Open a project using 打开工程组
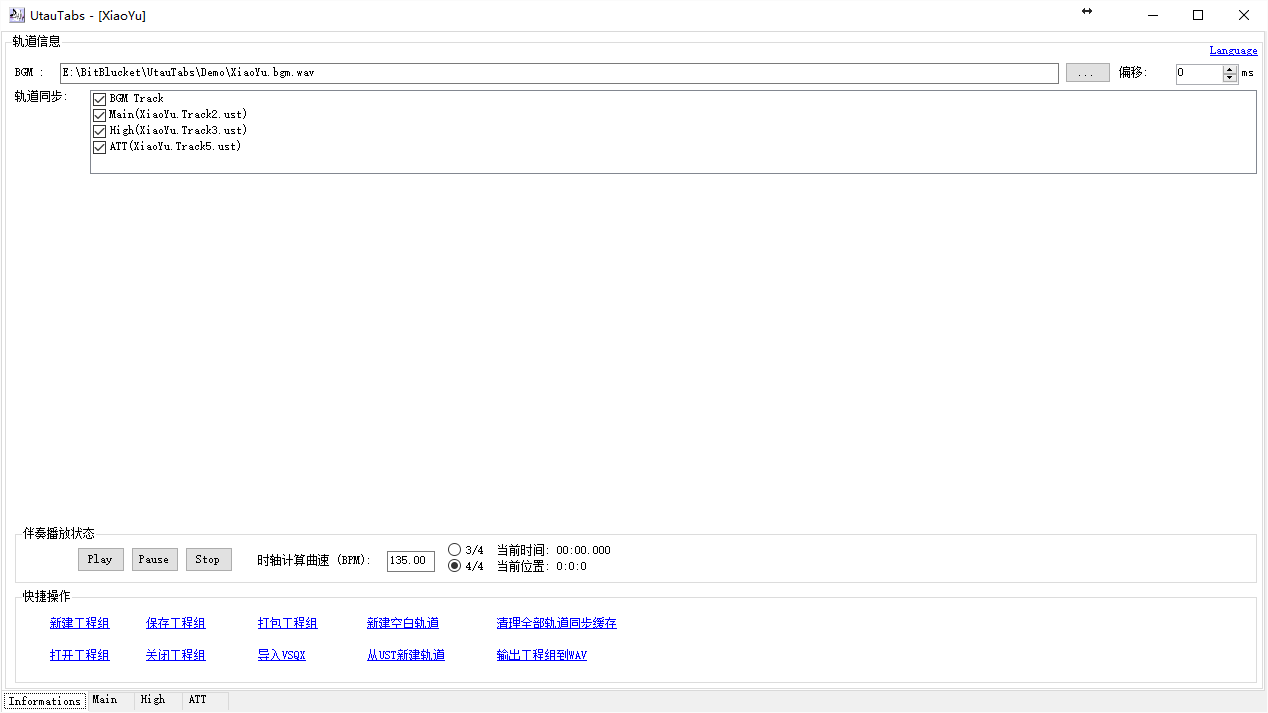This screenshot has height=713, width=1268. click(x=80, y=655)
